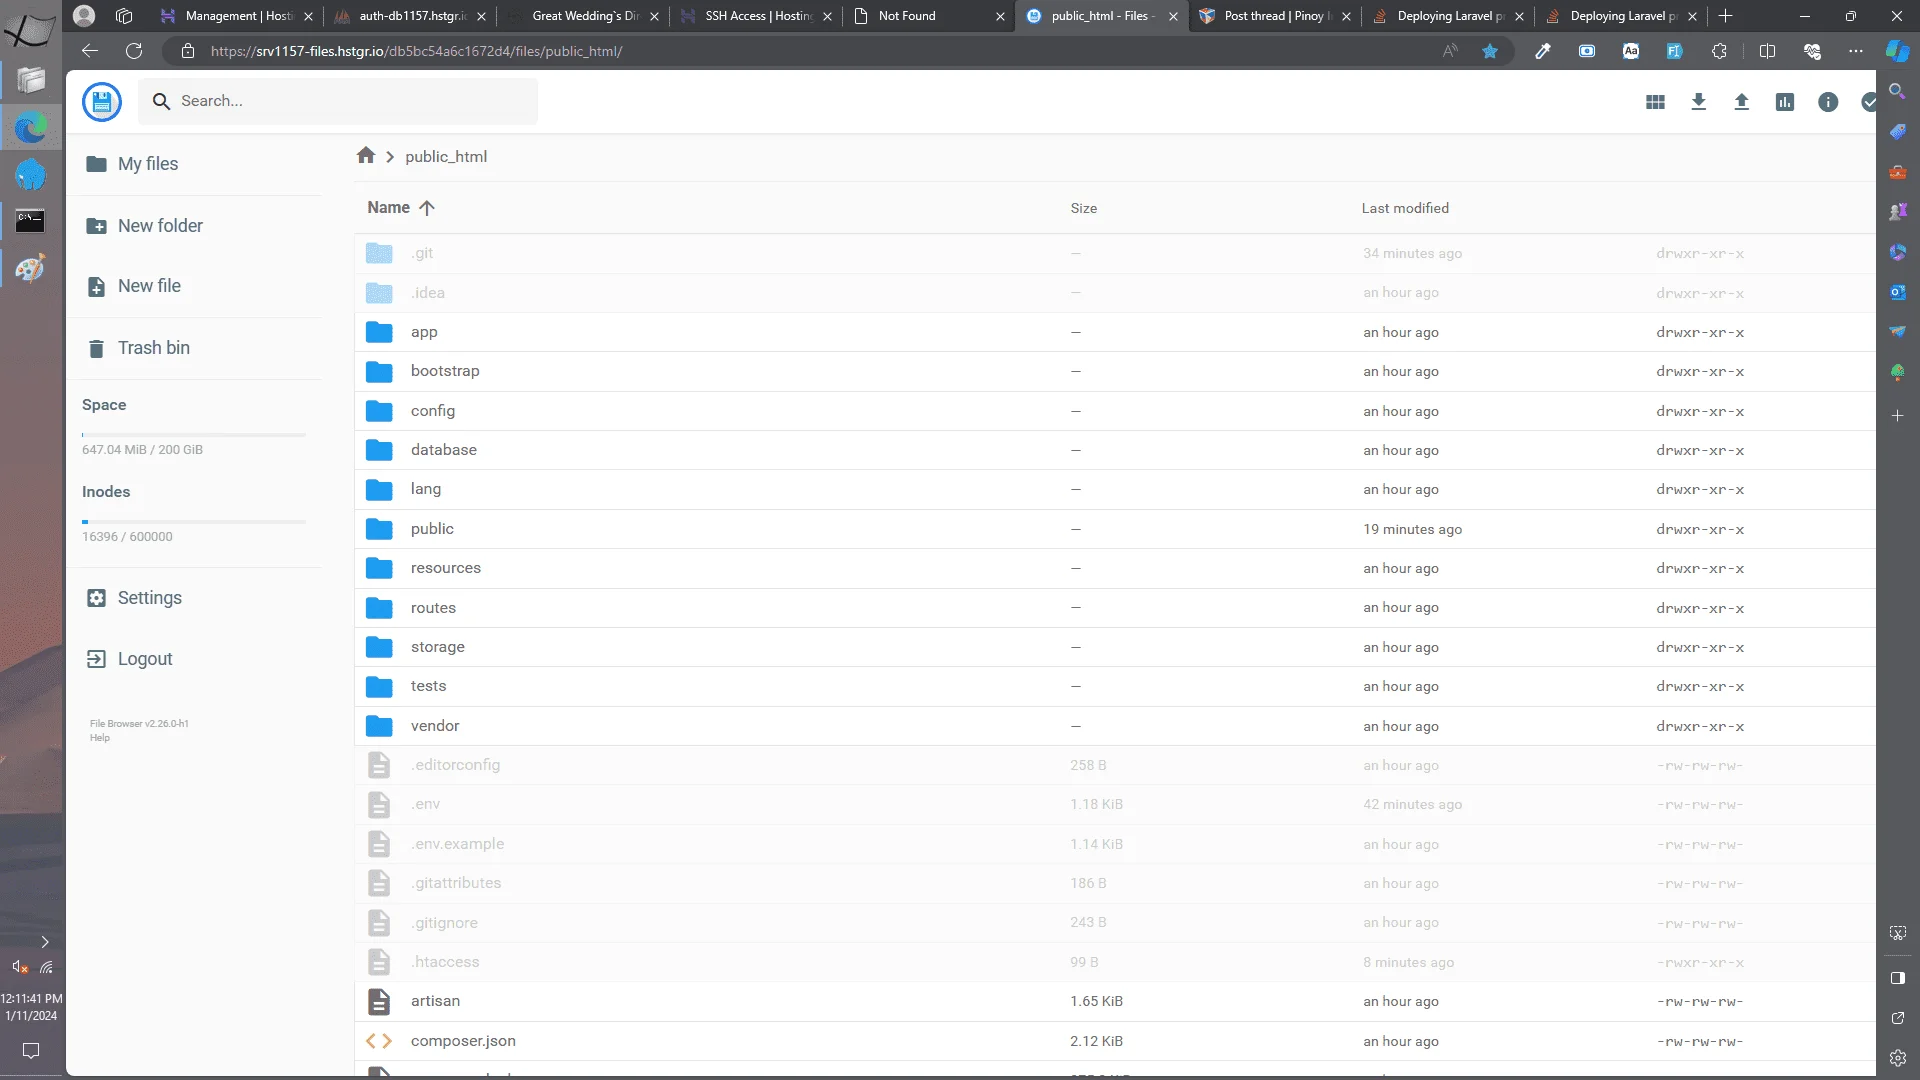Select the bootstrap folder row
The width and height of the screenshot is (1920, 1080).
(1115, 371)
